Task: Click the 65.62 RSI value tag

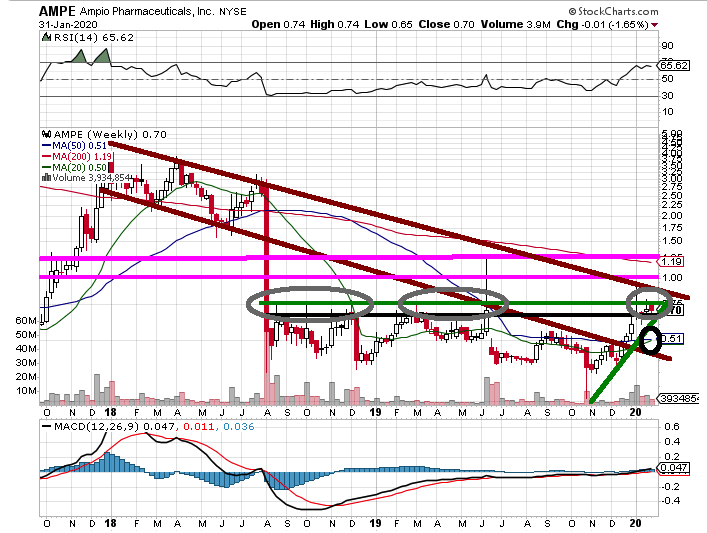Action: (674, 65)
